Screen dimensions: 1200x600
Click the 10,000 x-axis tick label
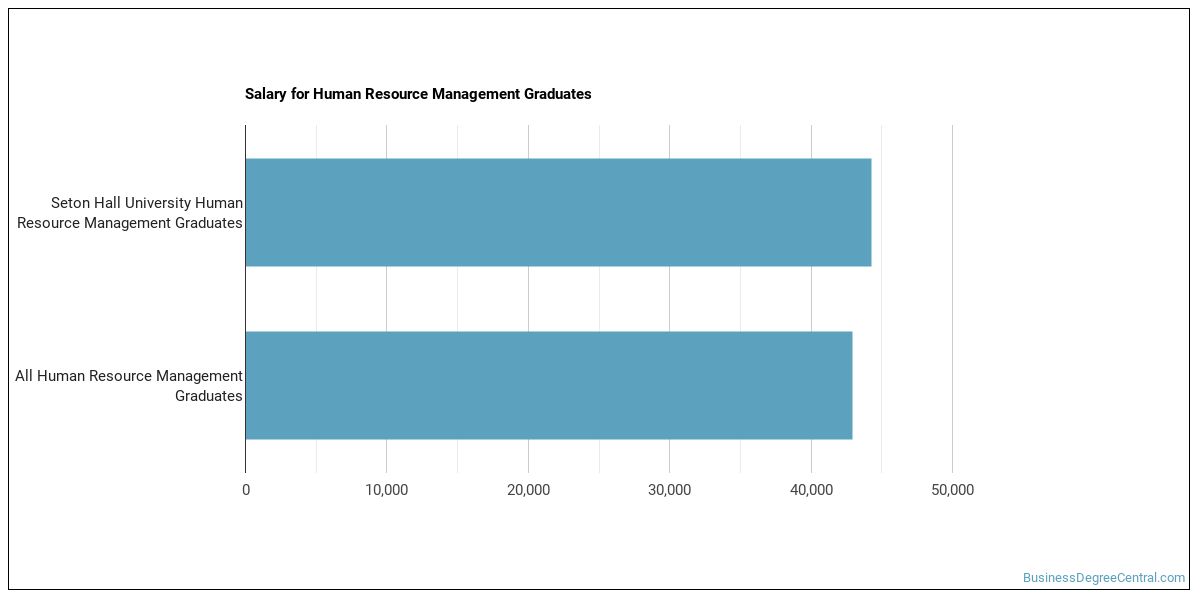[387, 490]
